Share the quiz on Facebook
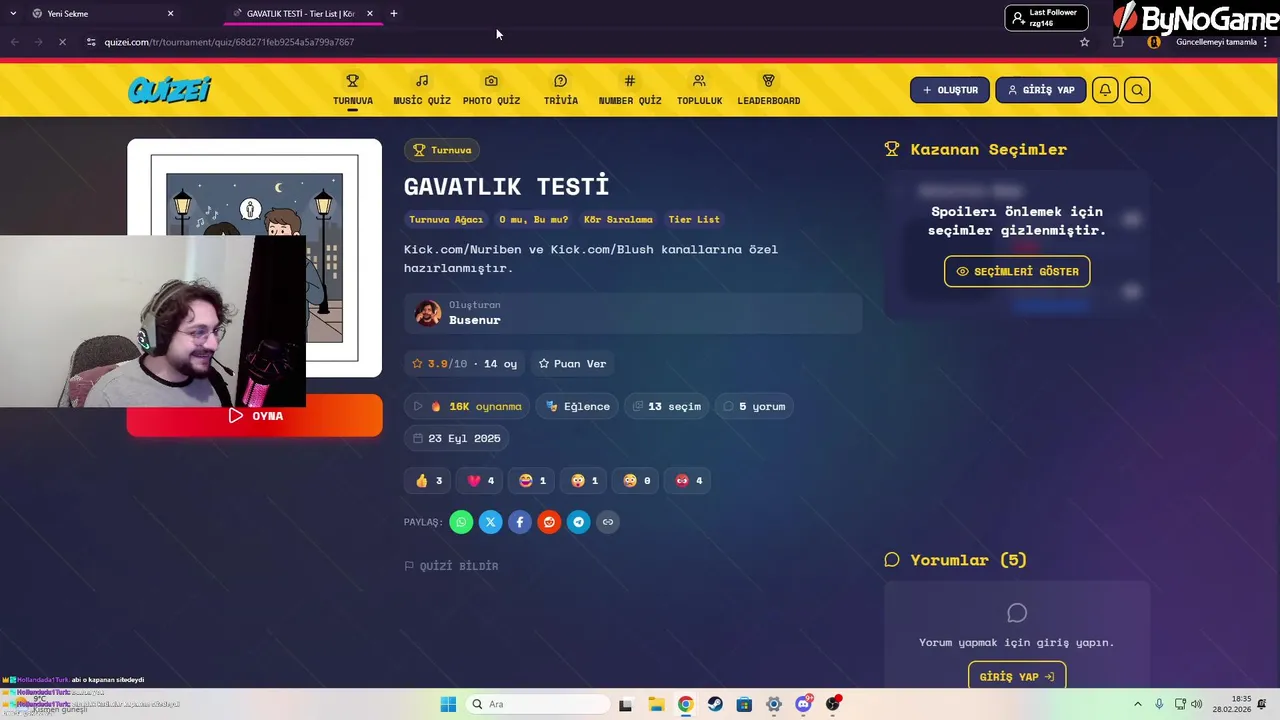 tap(519, 522)
